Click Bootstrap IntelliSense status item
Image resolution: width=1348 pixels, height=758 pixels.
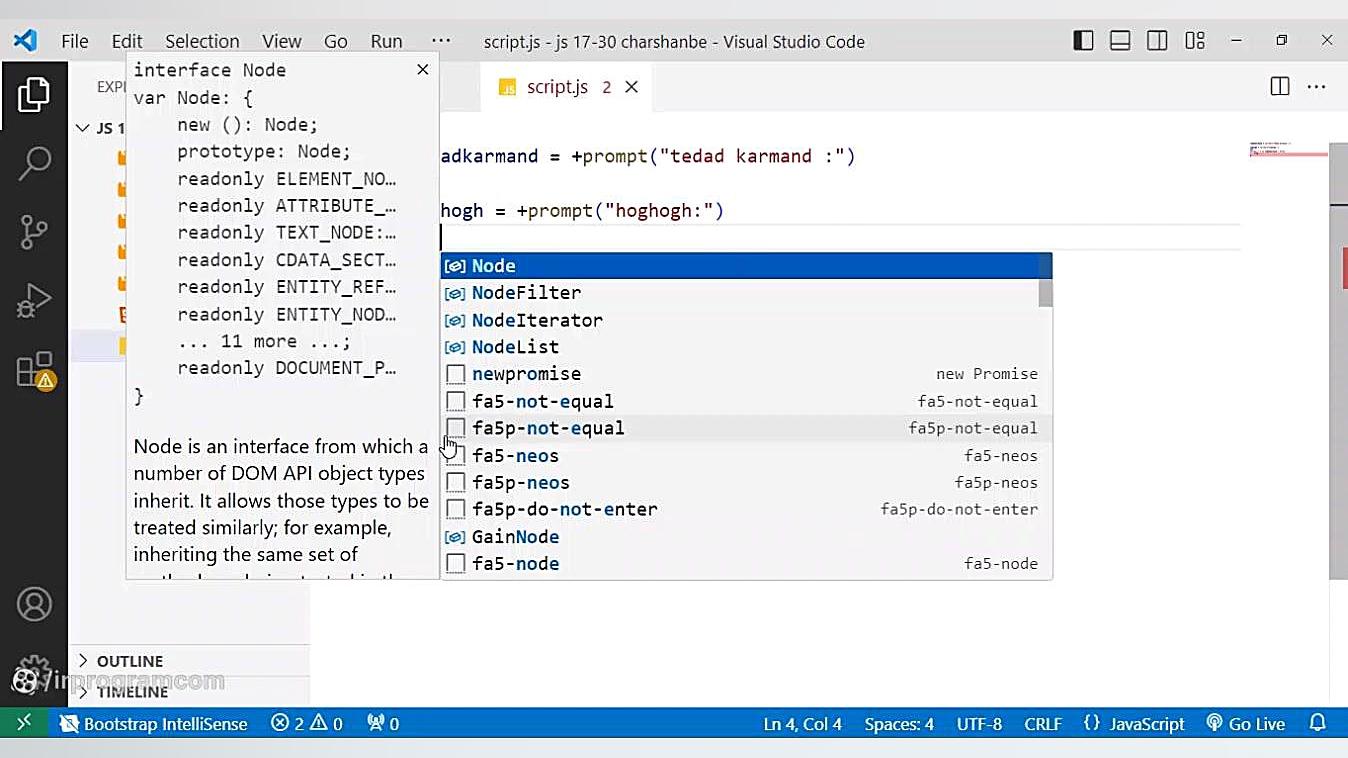pos(153,723)
